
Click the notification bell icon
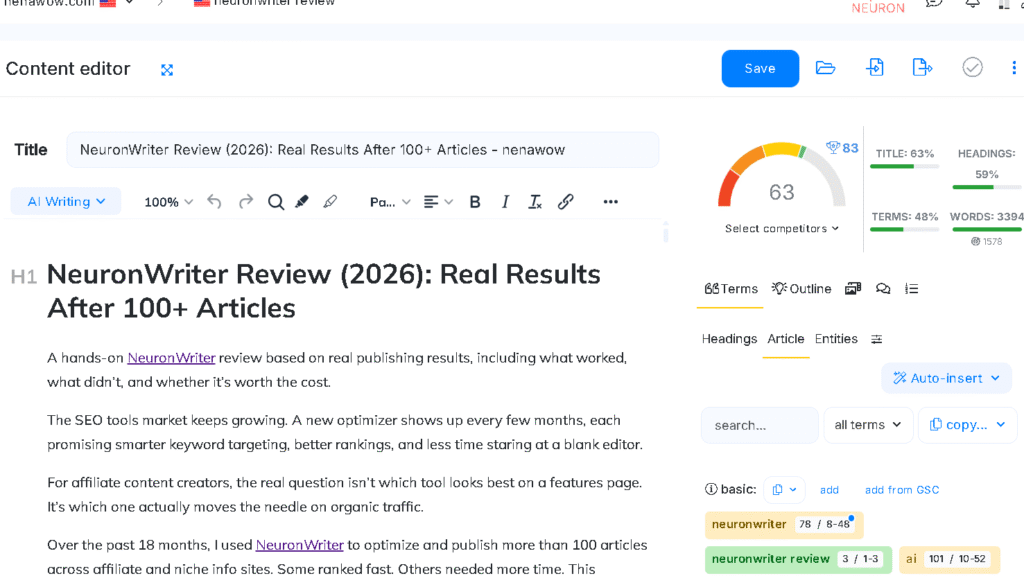tap(972, 3)
